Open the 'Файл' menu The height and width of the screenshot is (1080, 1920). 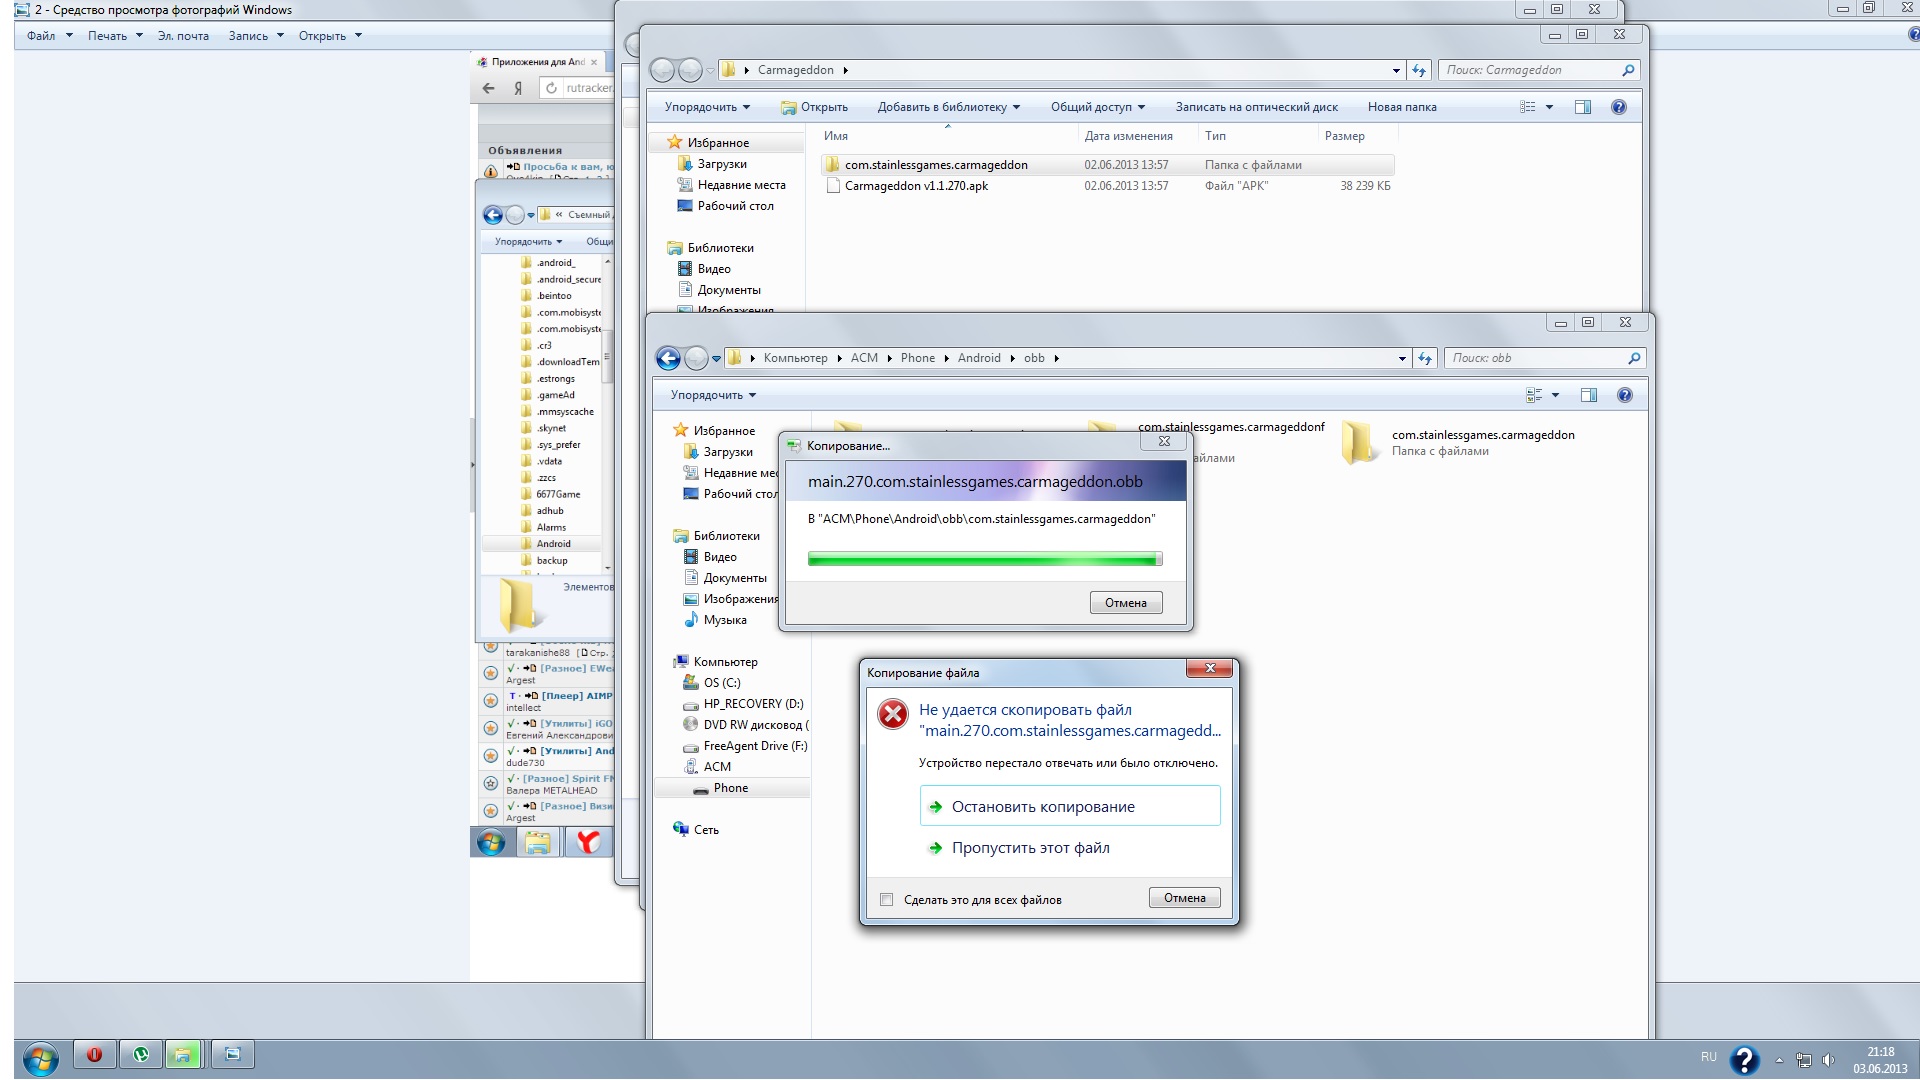49,35
